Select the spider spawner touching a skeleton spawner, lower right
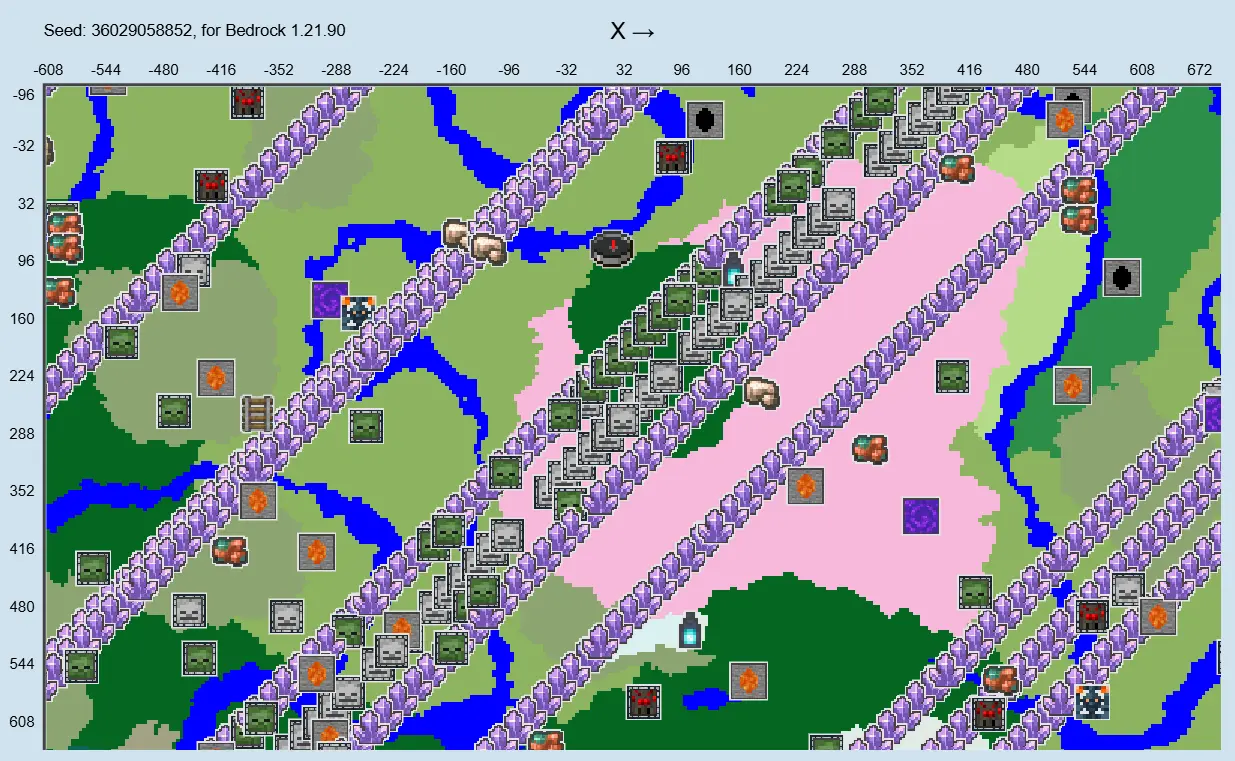1235x761 pixels. coord(1092,615)
